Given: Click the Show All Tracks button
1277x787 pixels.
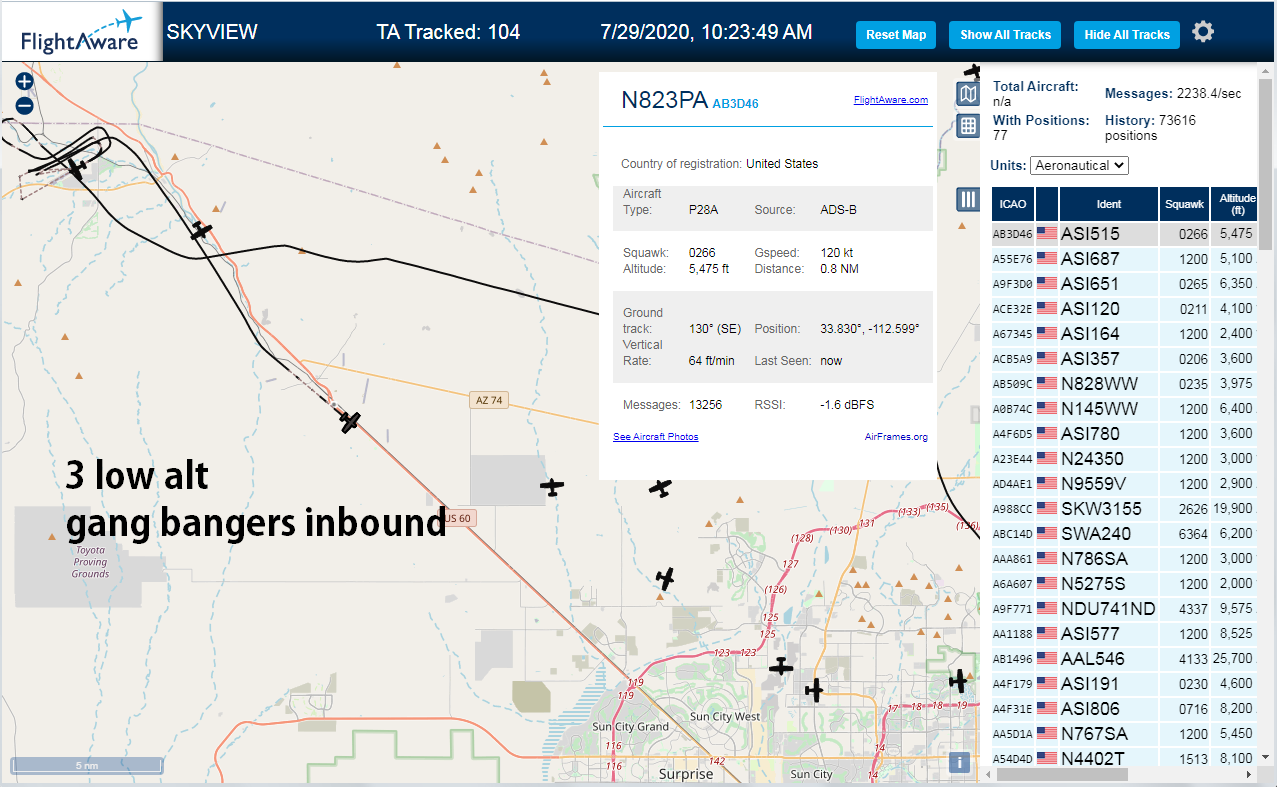Looking at the screenshot, I should 1005,35.
